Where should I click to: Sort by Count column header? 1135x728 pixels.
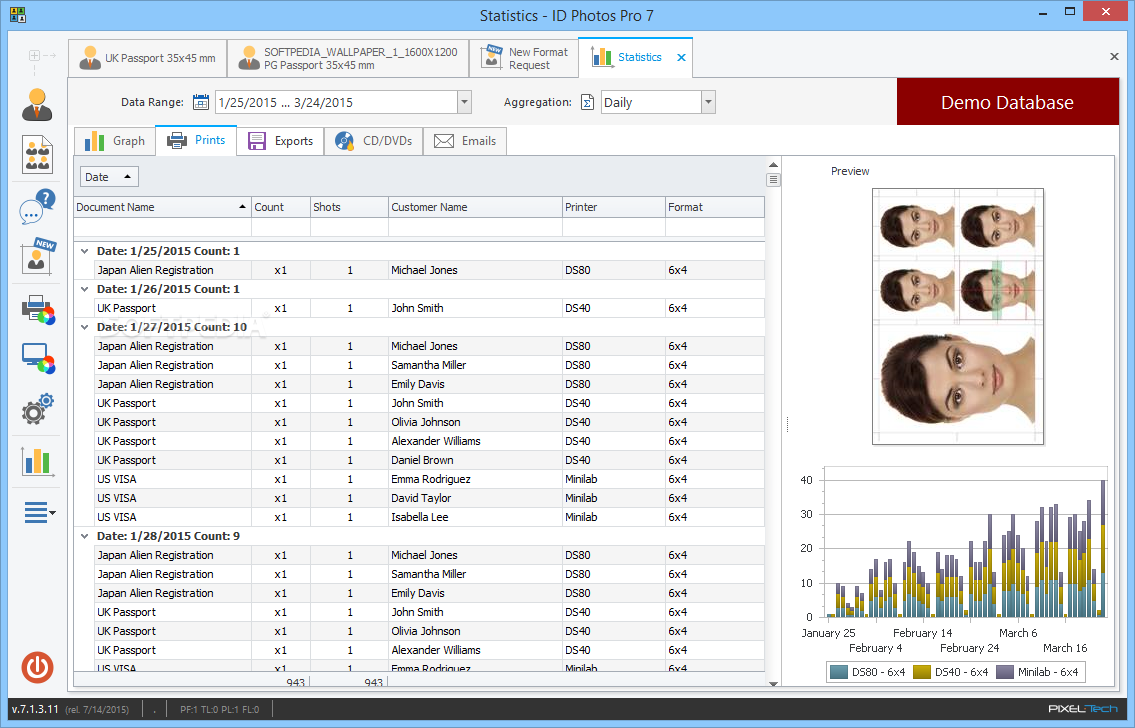click(x=281, y=207)
